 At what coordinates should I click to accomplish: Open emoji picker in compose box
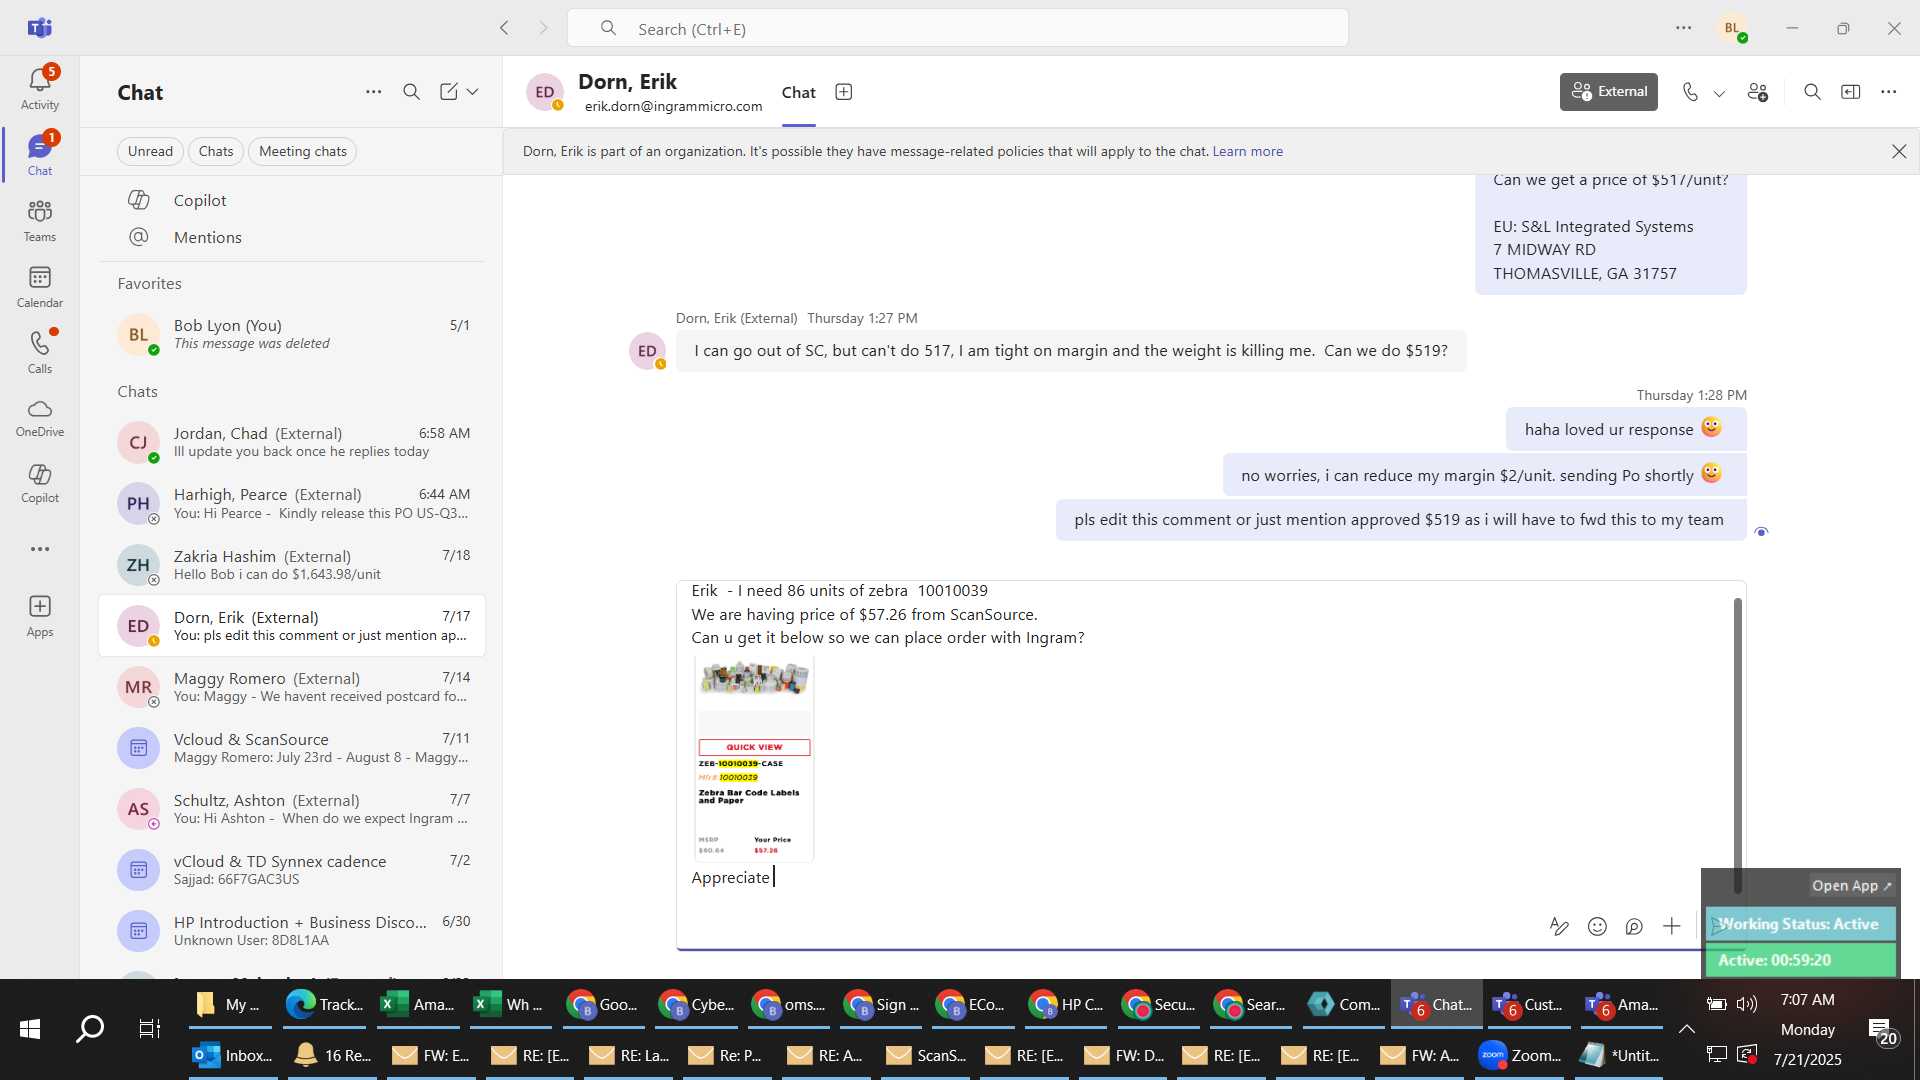point(1597,926)
